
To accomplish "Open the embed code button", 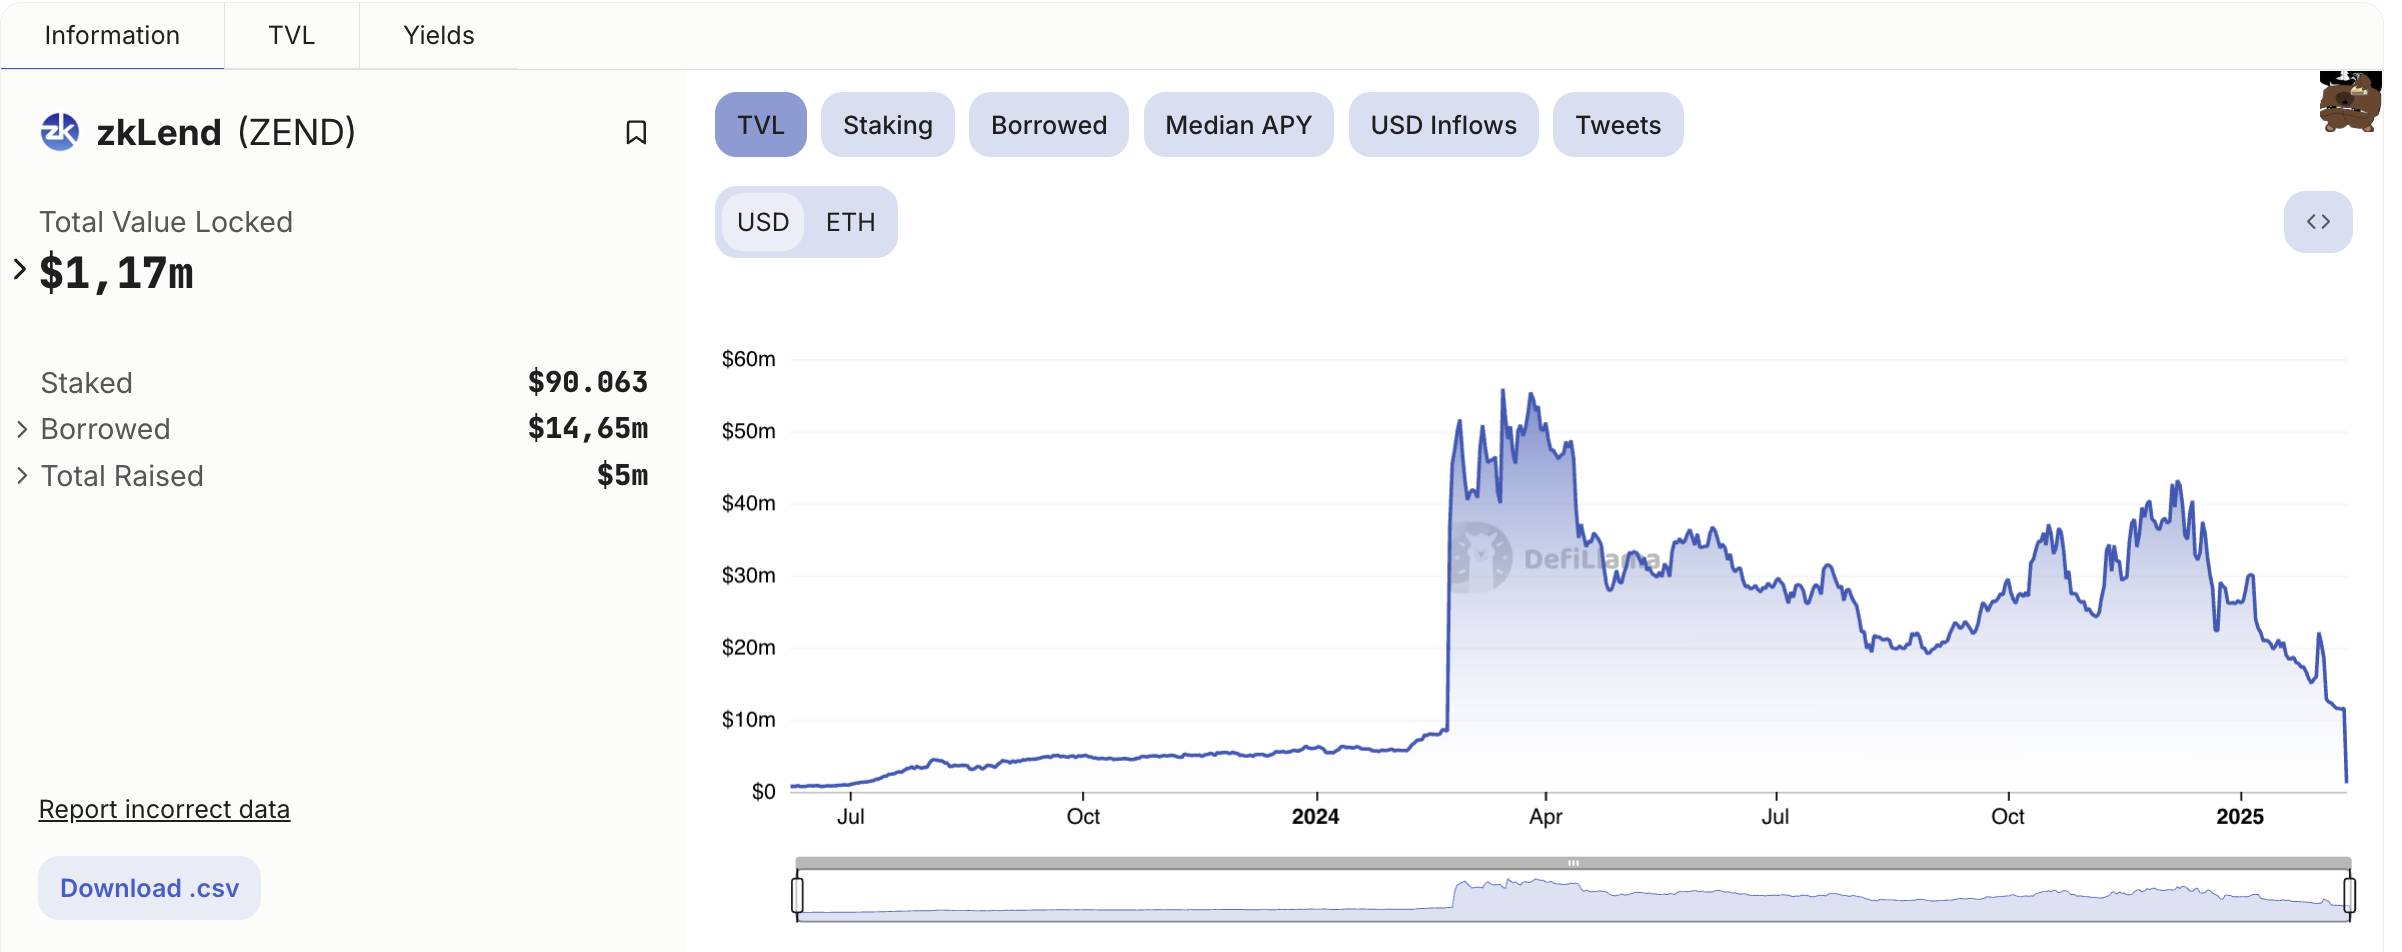I will (x=2318, y=222).
